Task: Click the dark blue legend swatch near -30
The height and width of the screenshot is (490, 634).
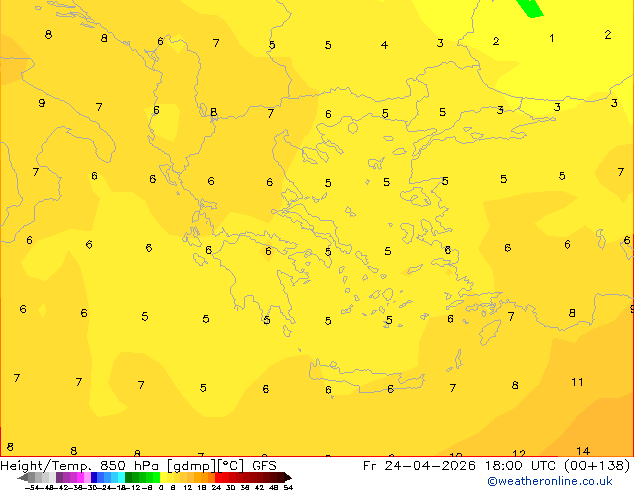Action: tap(94, 477)
